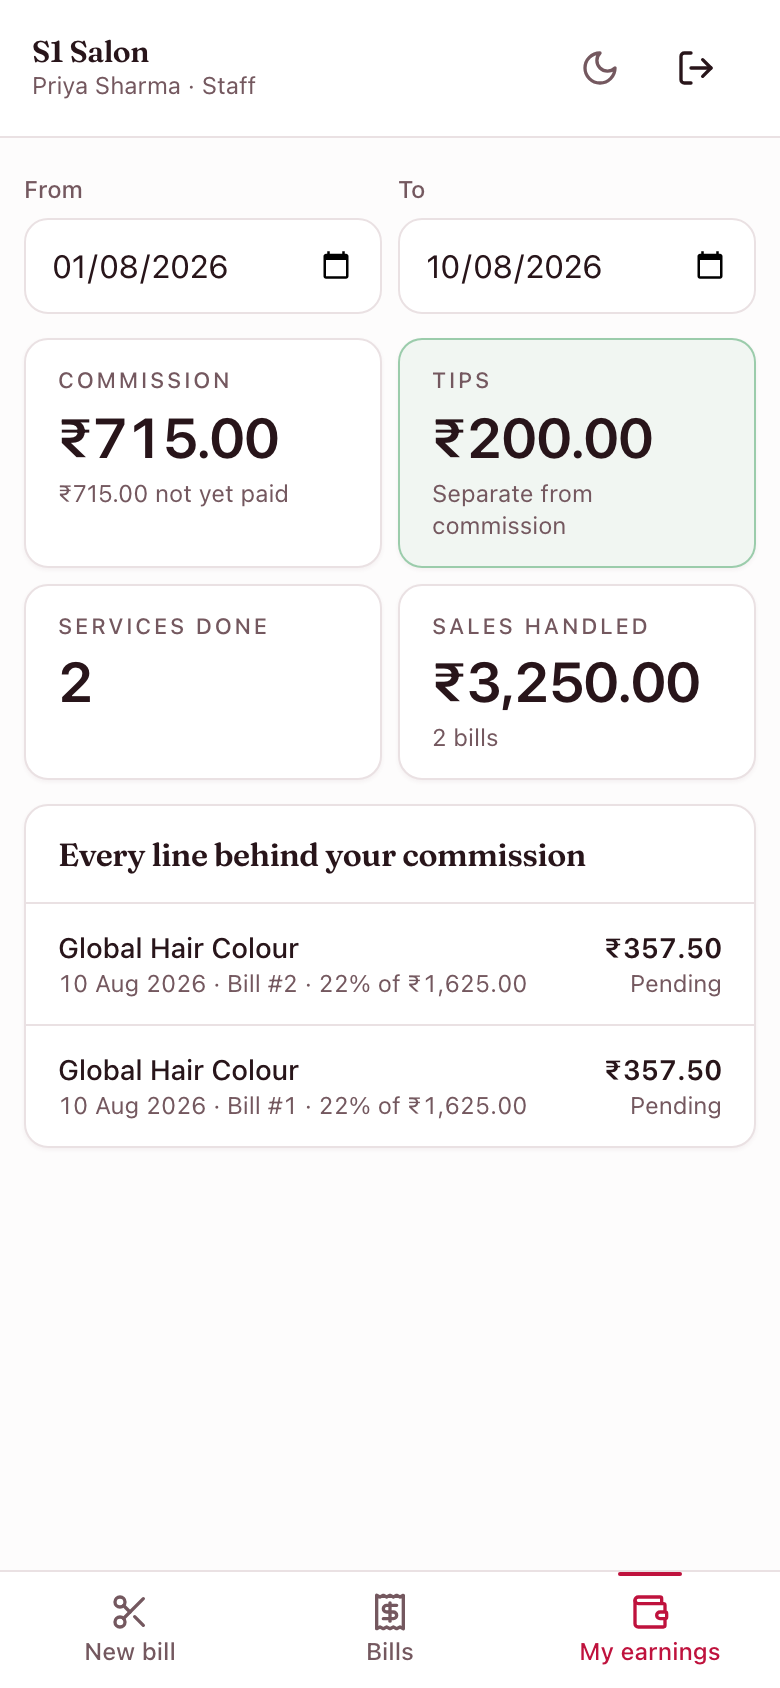This screenshot has width=780, height=1688.
Task: Toggle dark mode with the moon icon
Action: coord(600,68)
